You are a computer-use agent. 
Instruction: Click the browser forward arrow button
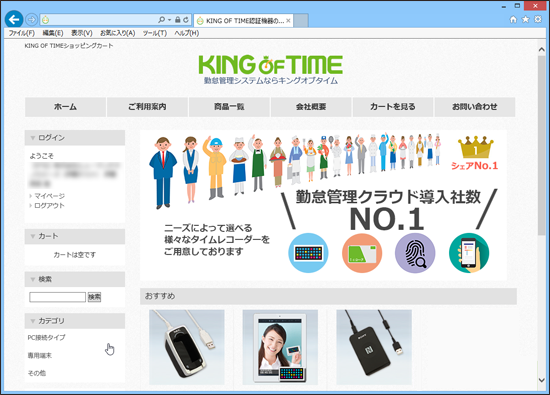(x=32, y=20)
